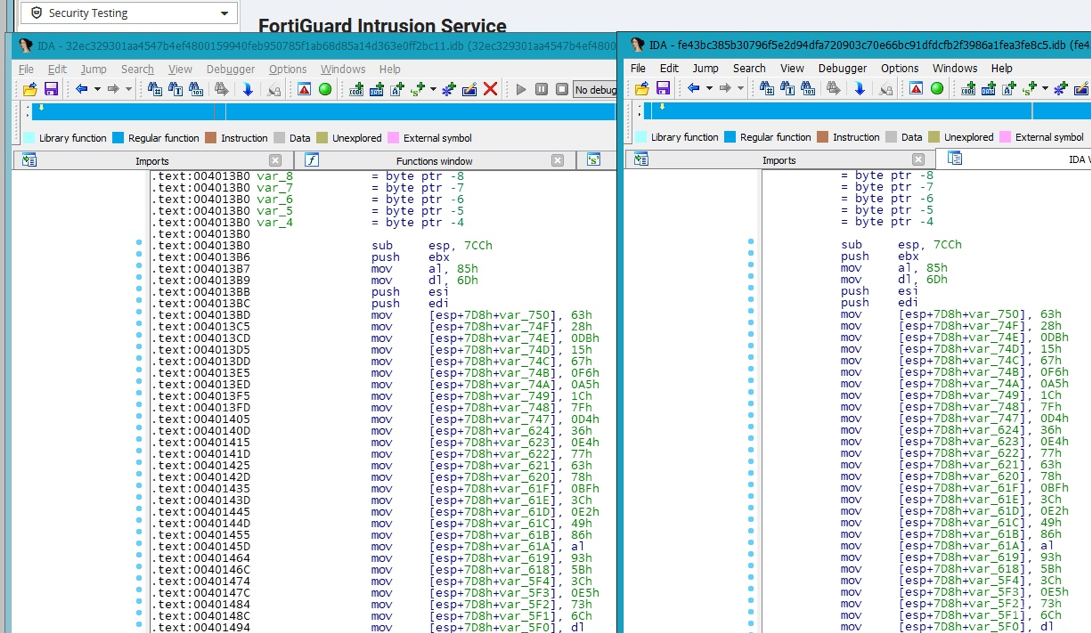Close the Imports tab in left IDA
The image size is (1091, 633).
click(276, 161)
